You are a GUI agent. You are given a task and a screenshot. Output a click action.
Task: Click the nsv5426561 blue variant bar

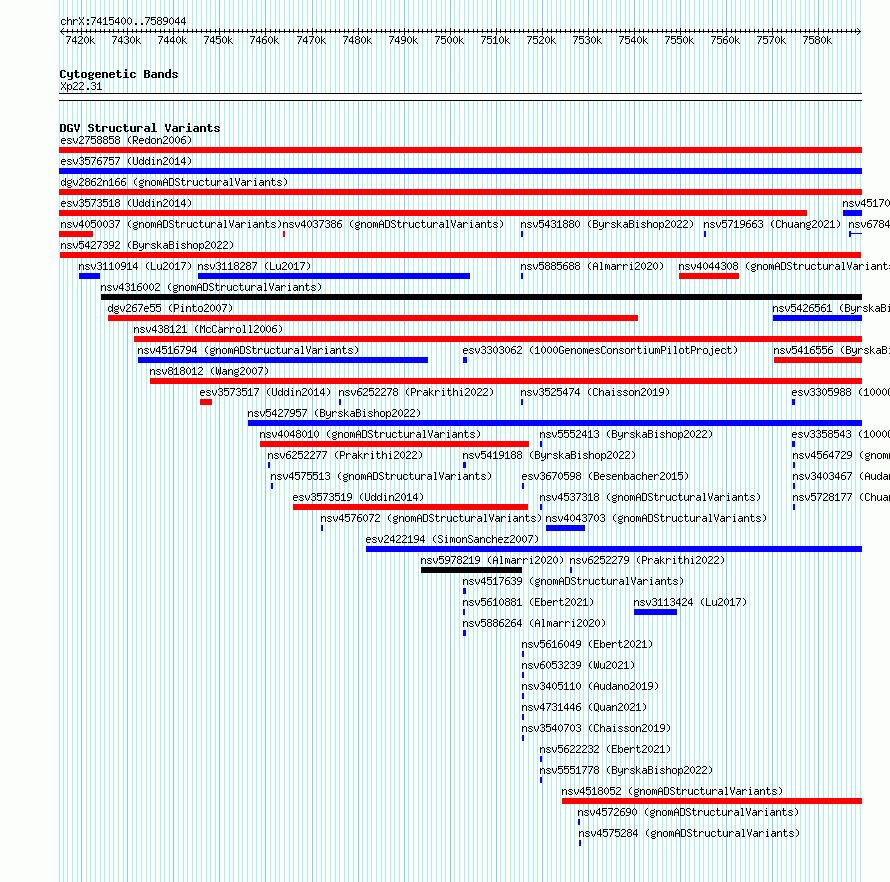tap(817, 318)
